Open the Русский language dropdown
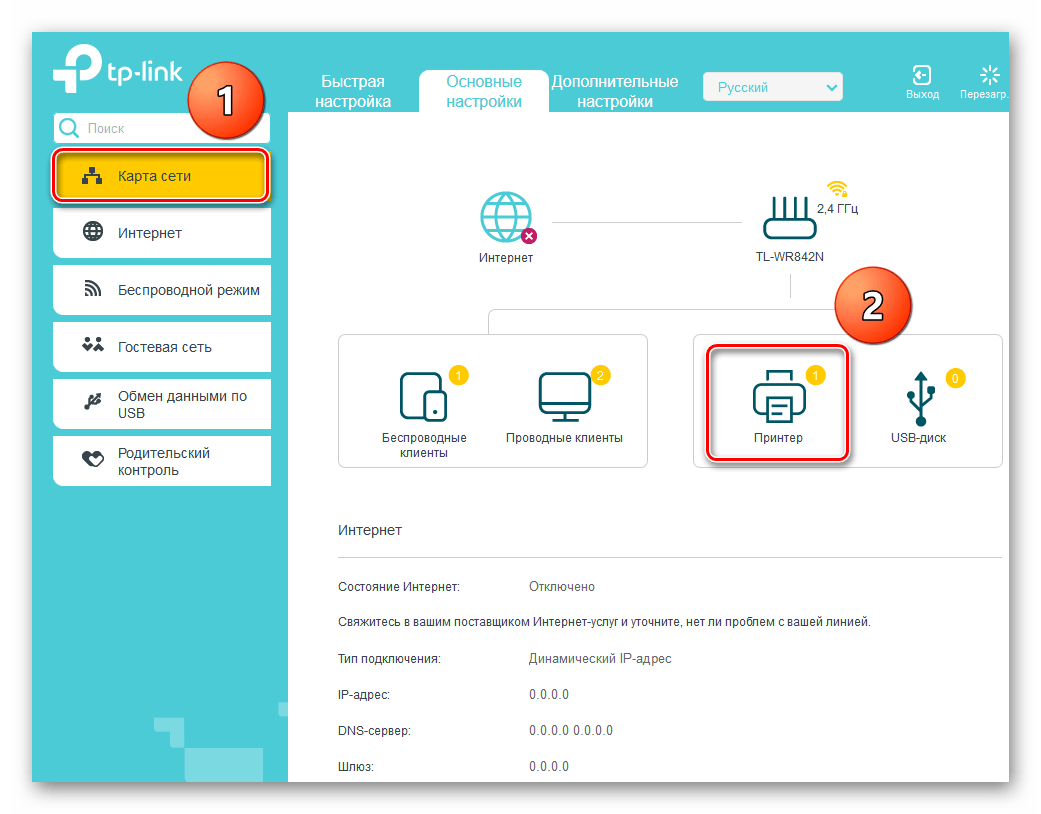The height and width of the screenshot is (814, 1041). click(x=772, y=88)
